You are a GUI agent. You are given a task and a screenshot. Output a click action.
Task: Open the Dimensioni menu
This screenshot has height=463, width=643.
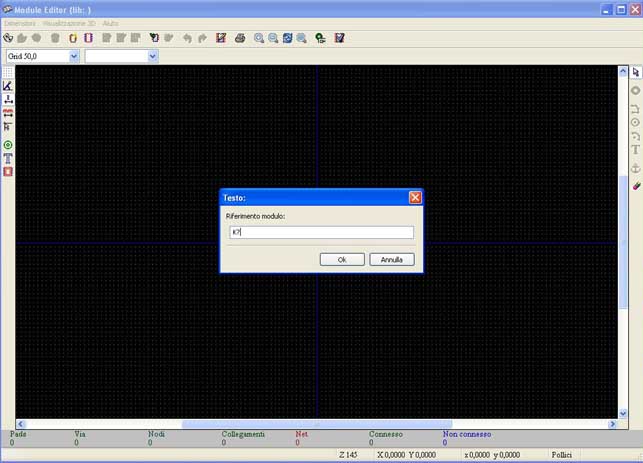coord(20,23)
